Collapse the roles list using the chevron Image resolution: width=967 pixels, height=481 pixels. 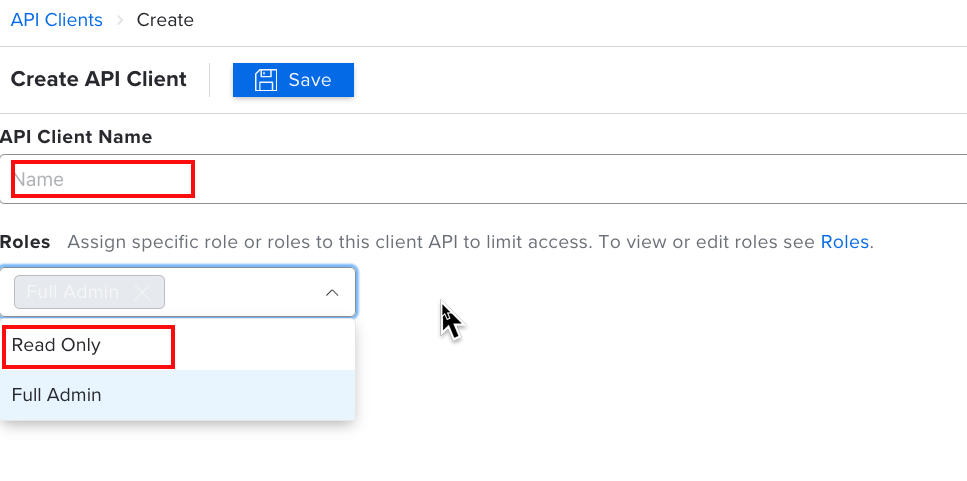coord(332,292)
